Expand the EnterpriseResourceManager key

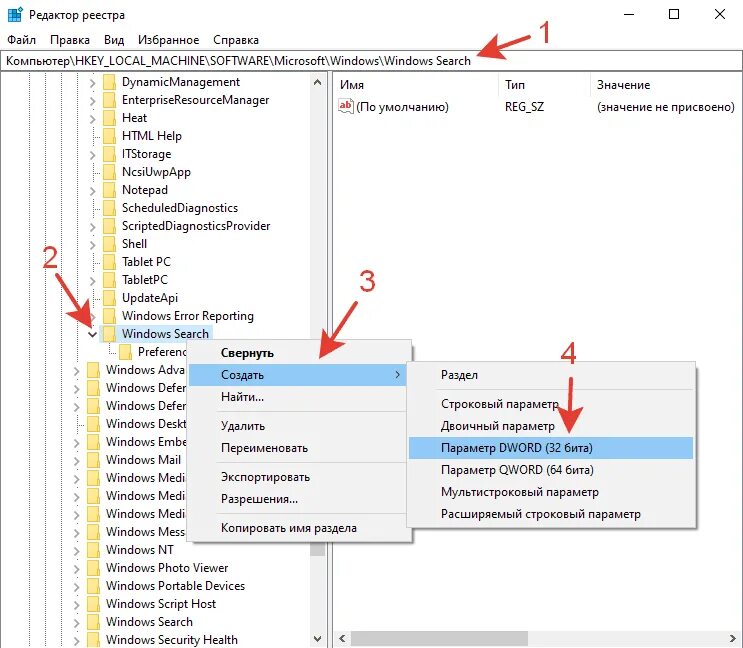(x=92, y=101)
